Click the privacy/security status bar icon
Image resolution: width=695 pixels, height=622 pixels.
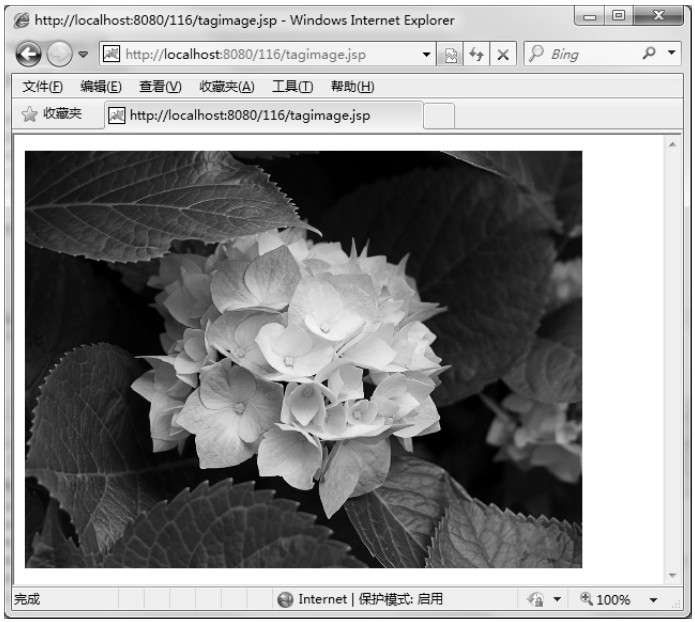535,600
